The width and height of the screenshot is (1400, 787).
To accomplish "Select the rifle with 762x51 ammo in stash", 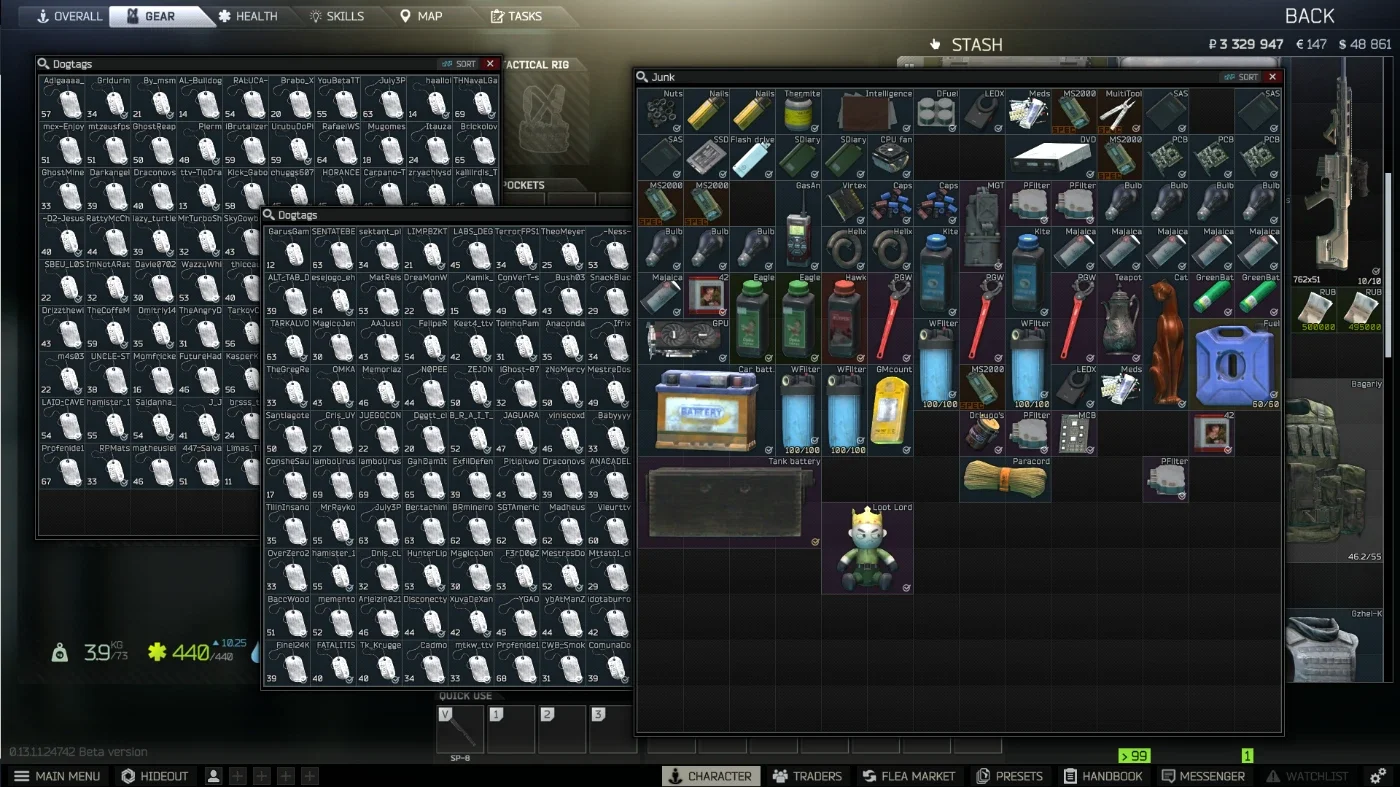I will [1335, 172].
